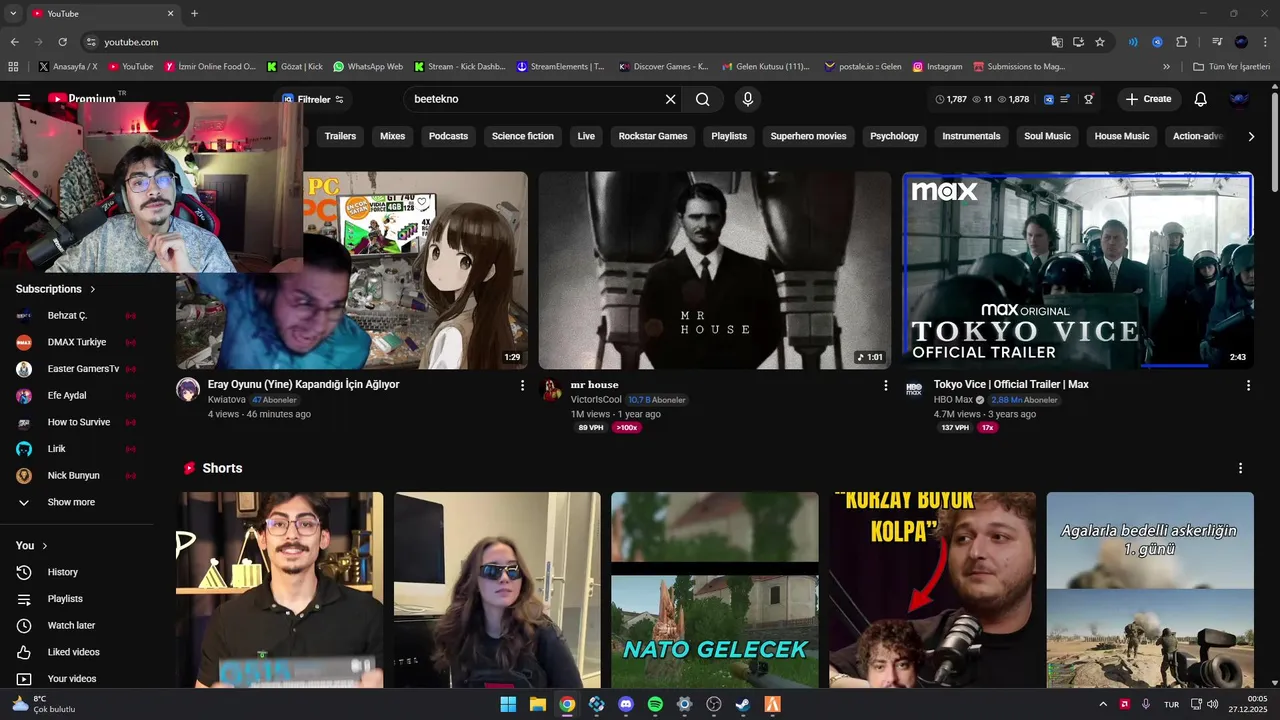Open the Chrome apps grid in bookmarks bar
1280x720 pixels.
coord(13,67)
